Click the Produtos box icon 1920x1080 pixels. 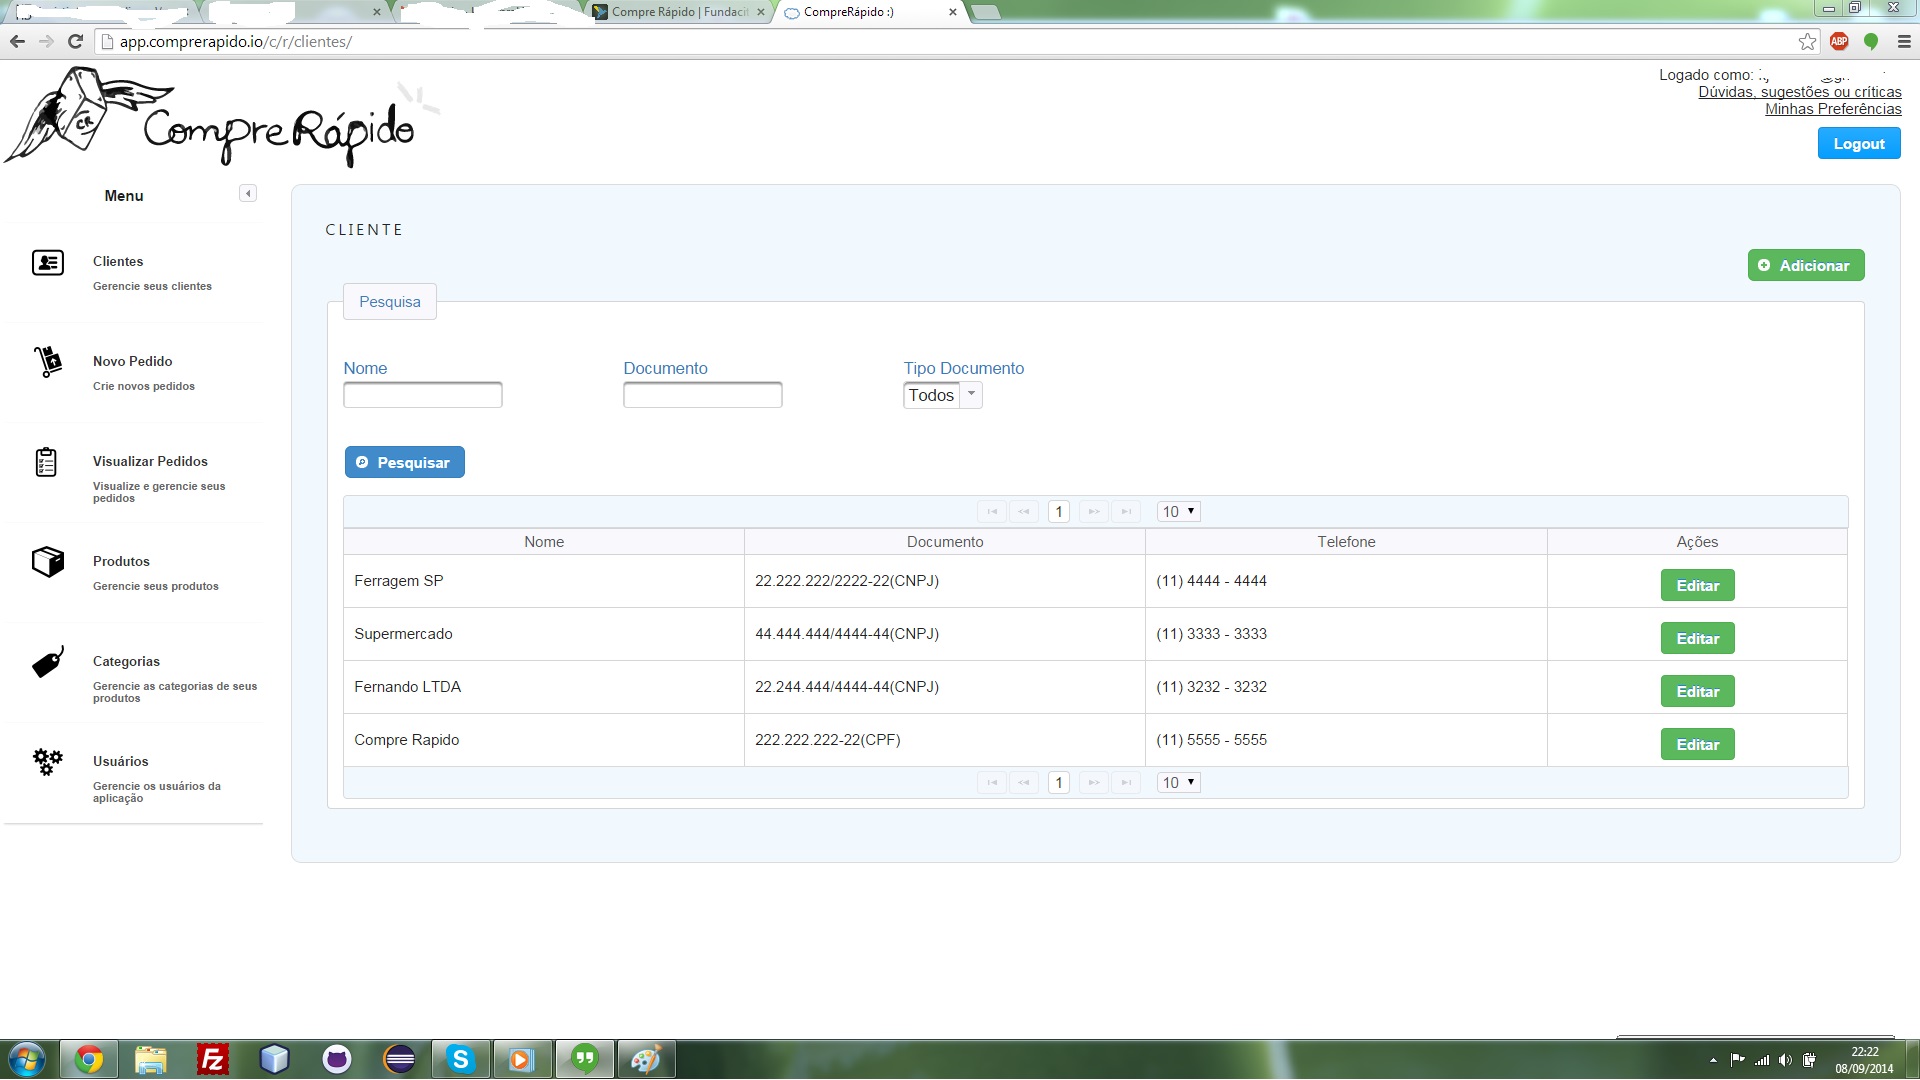click(x=47, y=562)
